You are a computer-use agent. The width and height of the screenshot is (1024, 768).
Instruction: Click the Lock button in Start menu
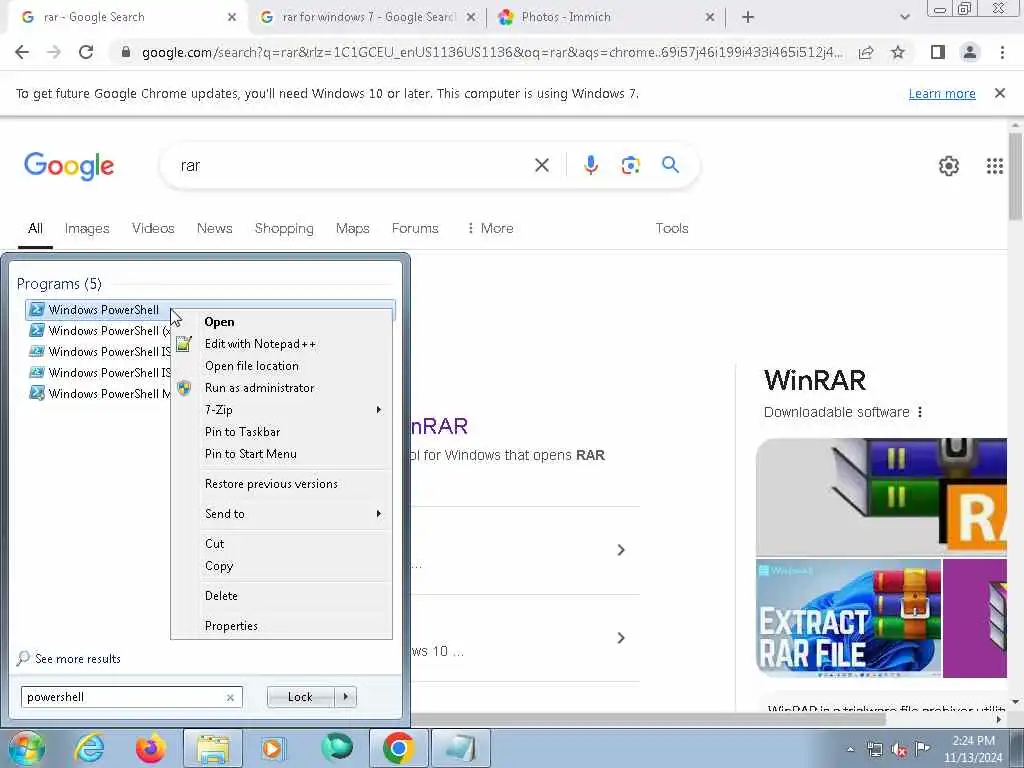click(x=301, y=697)
